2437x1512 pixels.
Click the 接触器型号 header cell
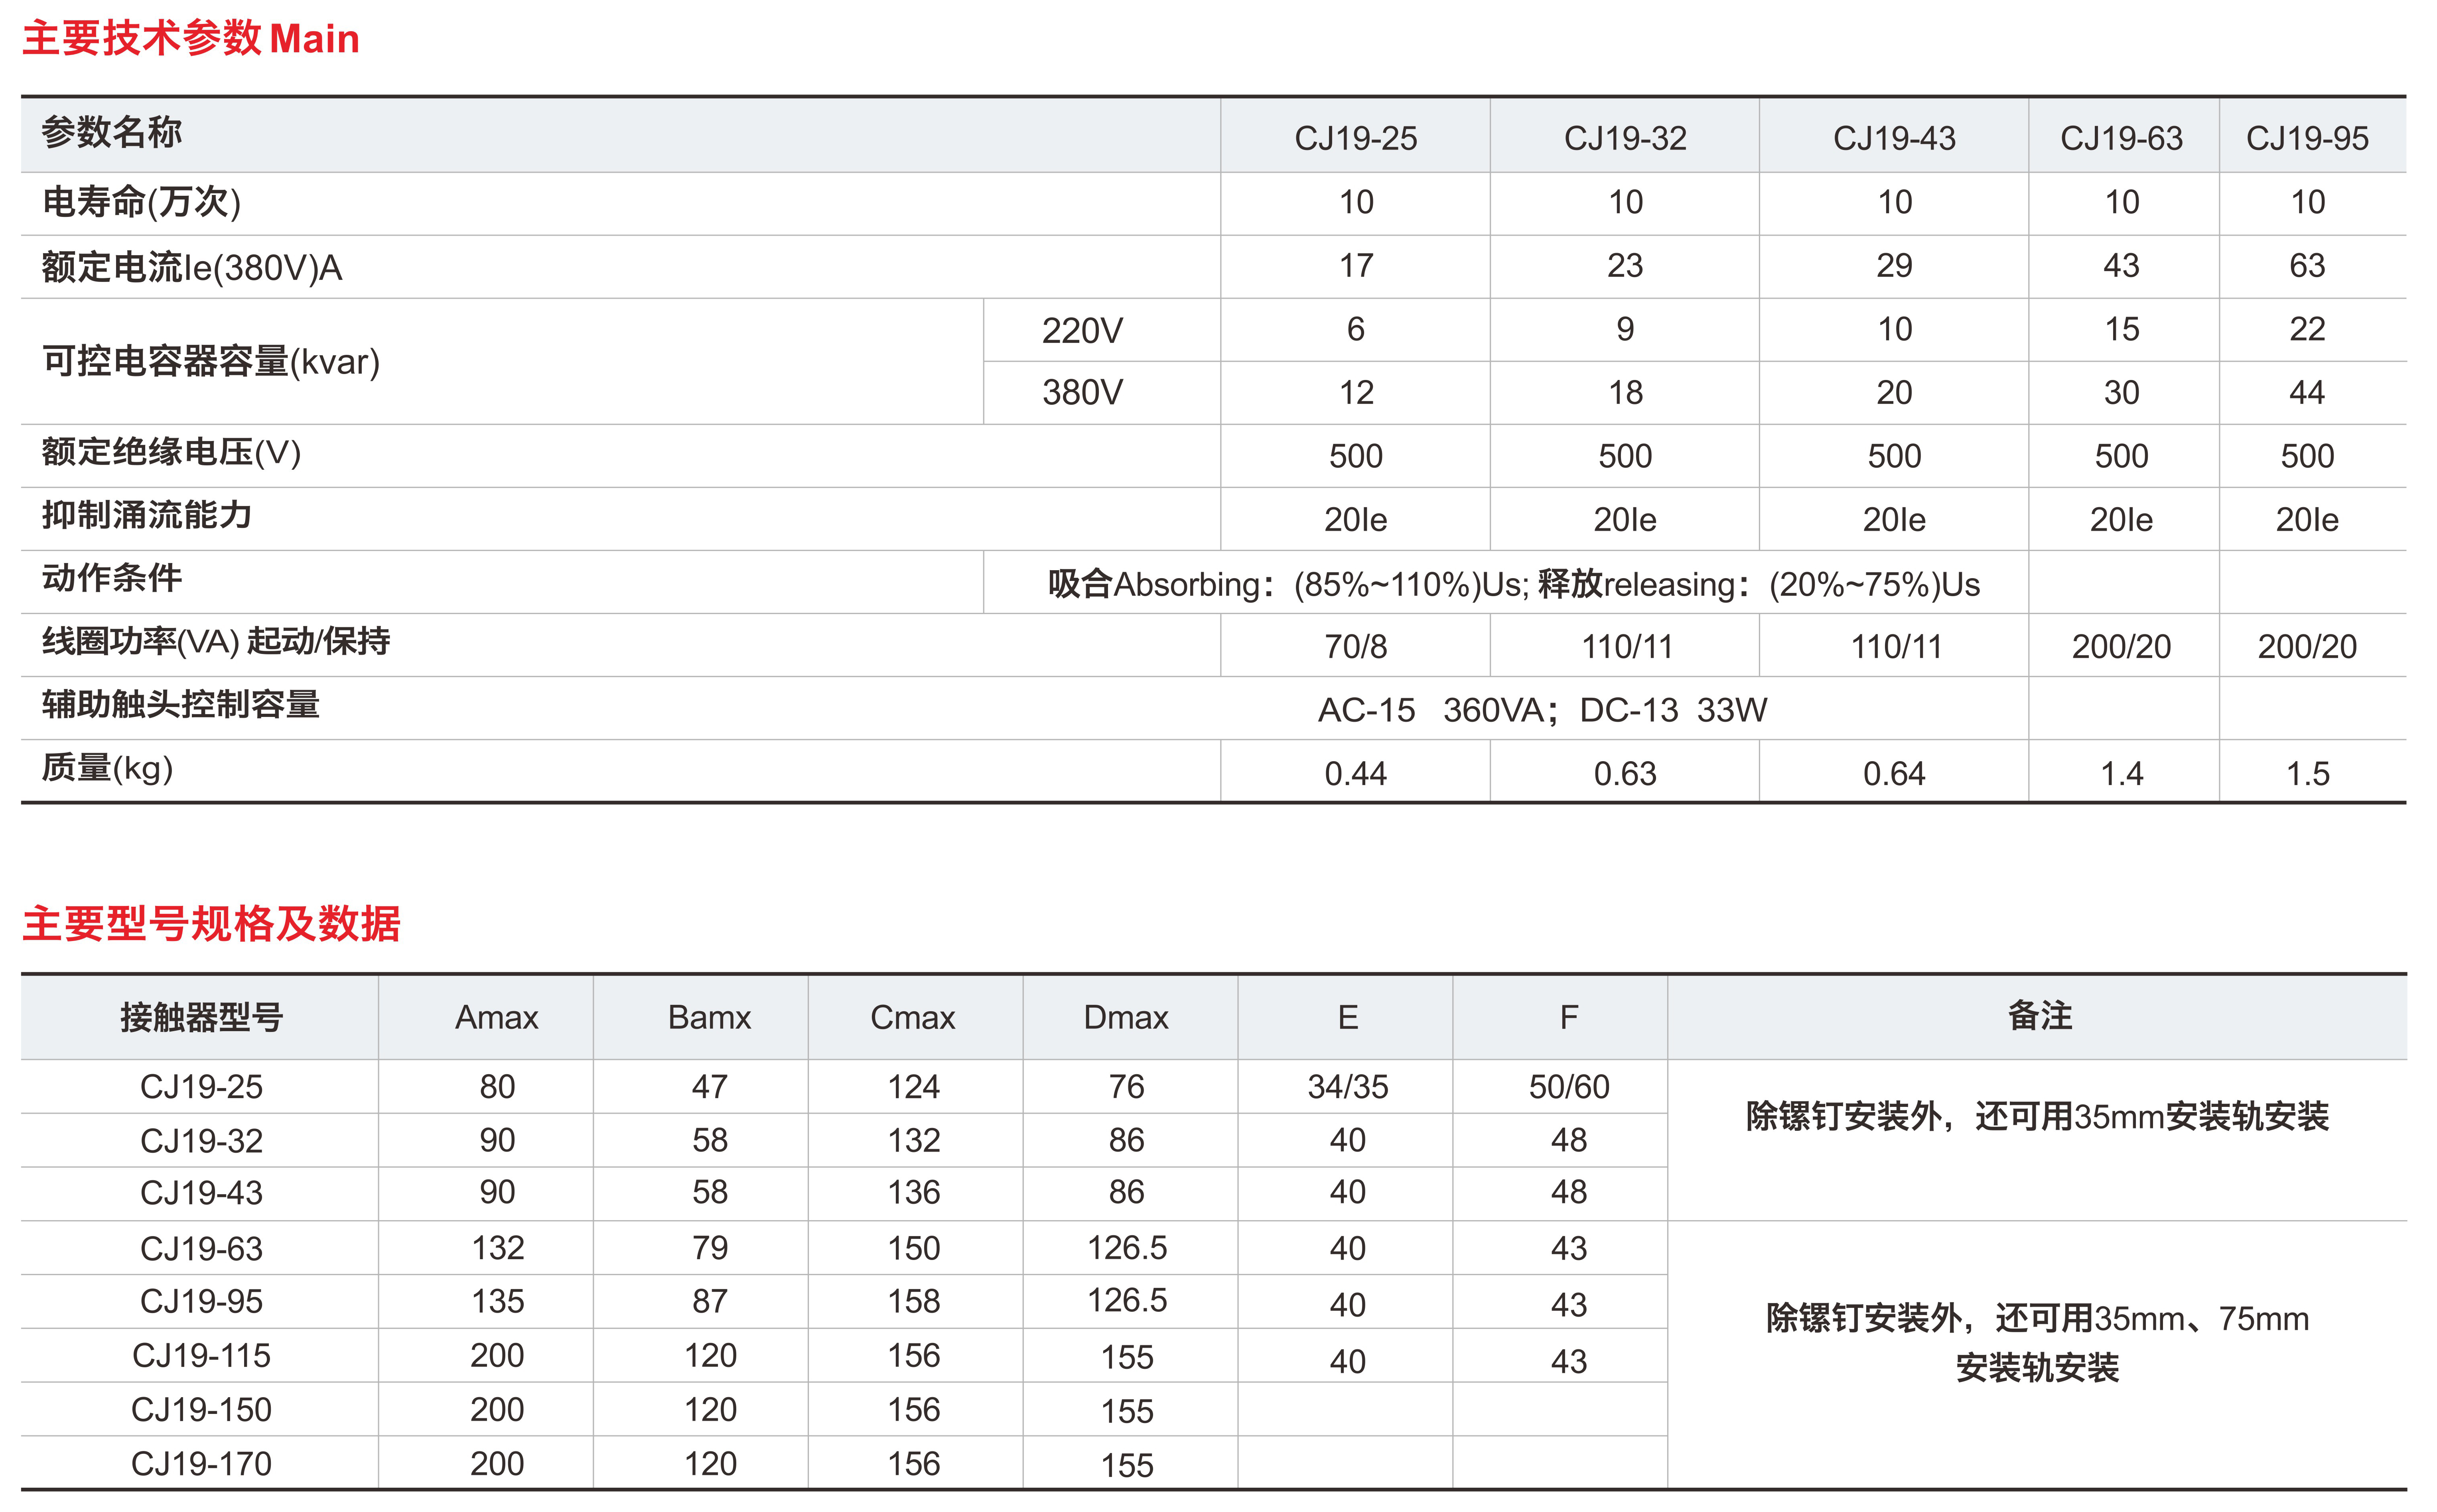click(201, 1017)
